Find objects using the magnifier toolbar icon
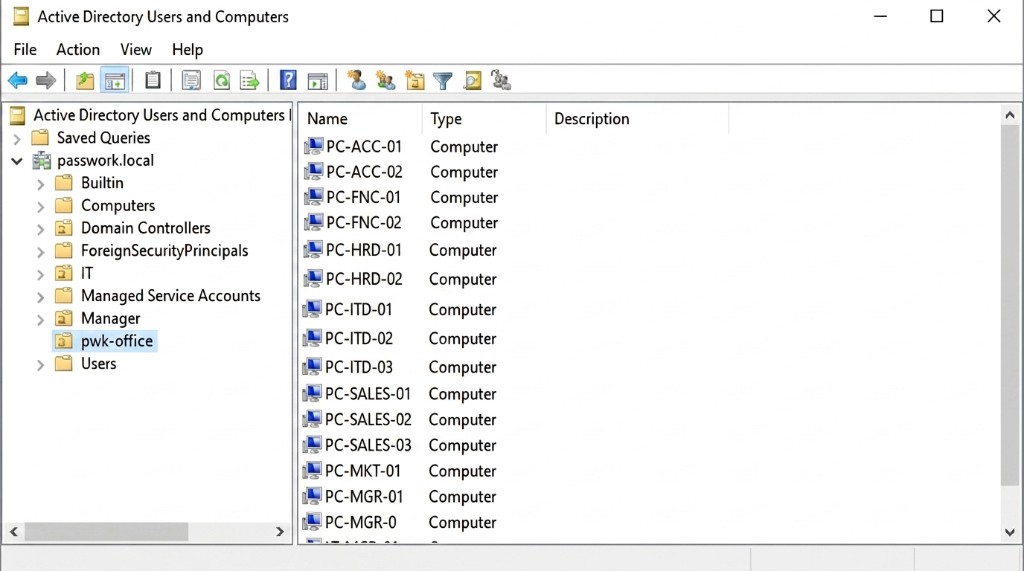This screenshot has width=1024, height=571. (x=472, y=80)
